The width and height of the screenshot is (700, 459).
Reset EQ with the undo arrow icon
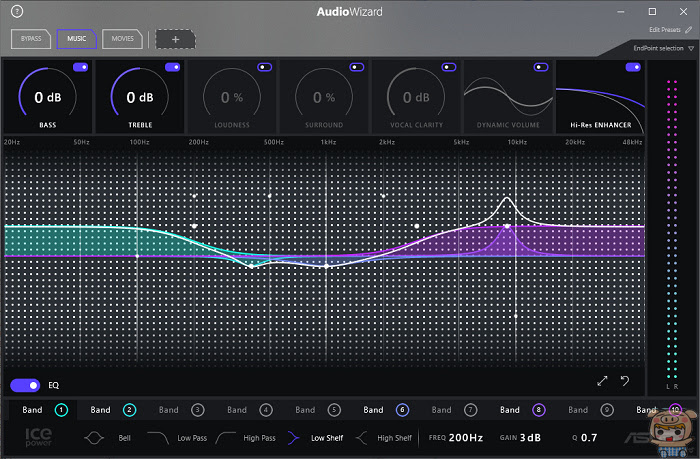625,381
